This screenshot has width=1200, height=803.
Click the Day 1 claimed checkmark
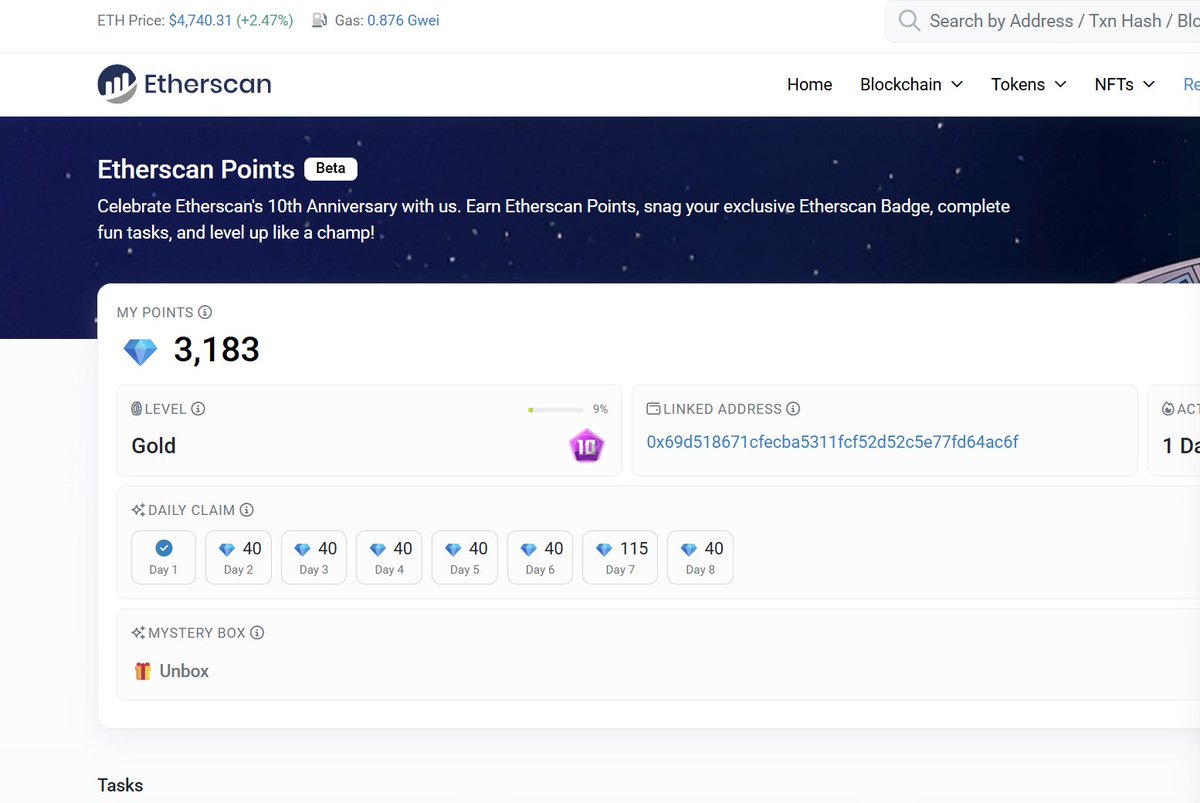[x=164, y=548]
